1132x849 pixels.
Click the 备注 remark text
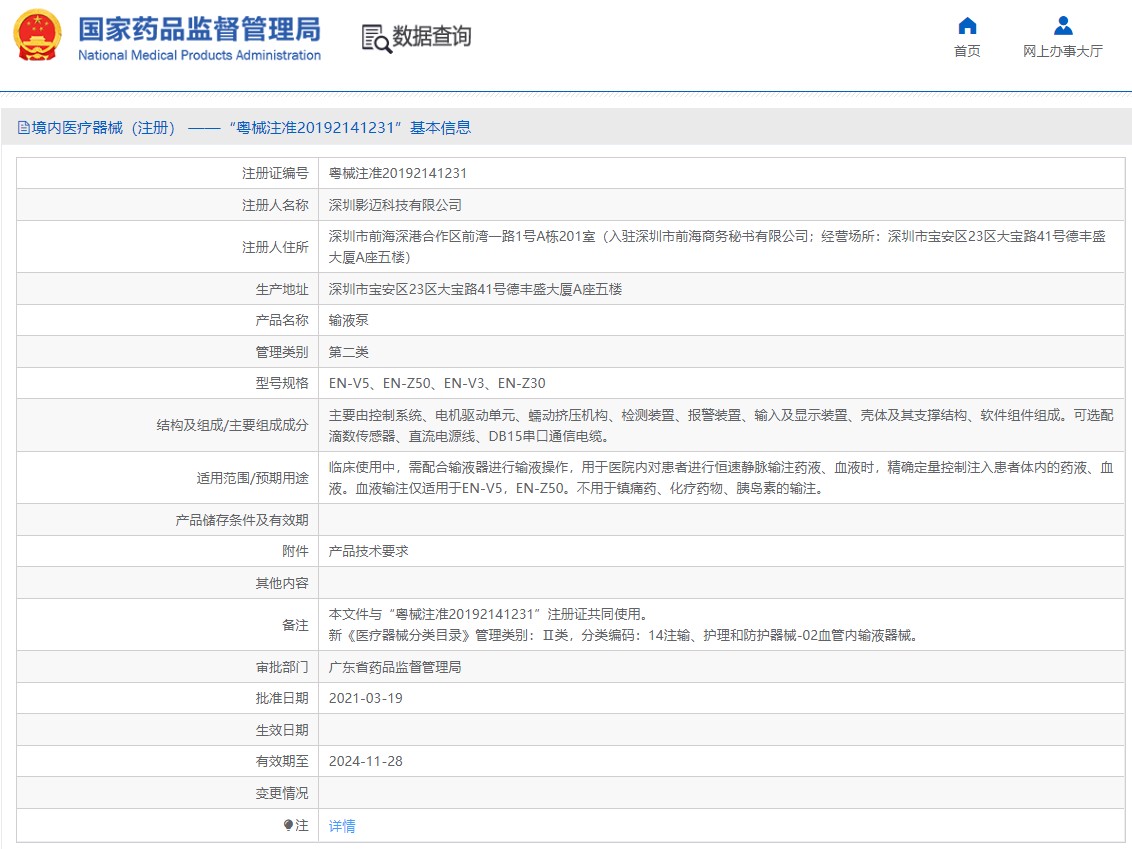click(623, 624)
